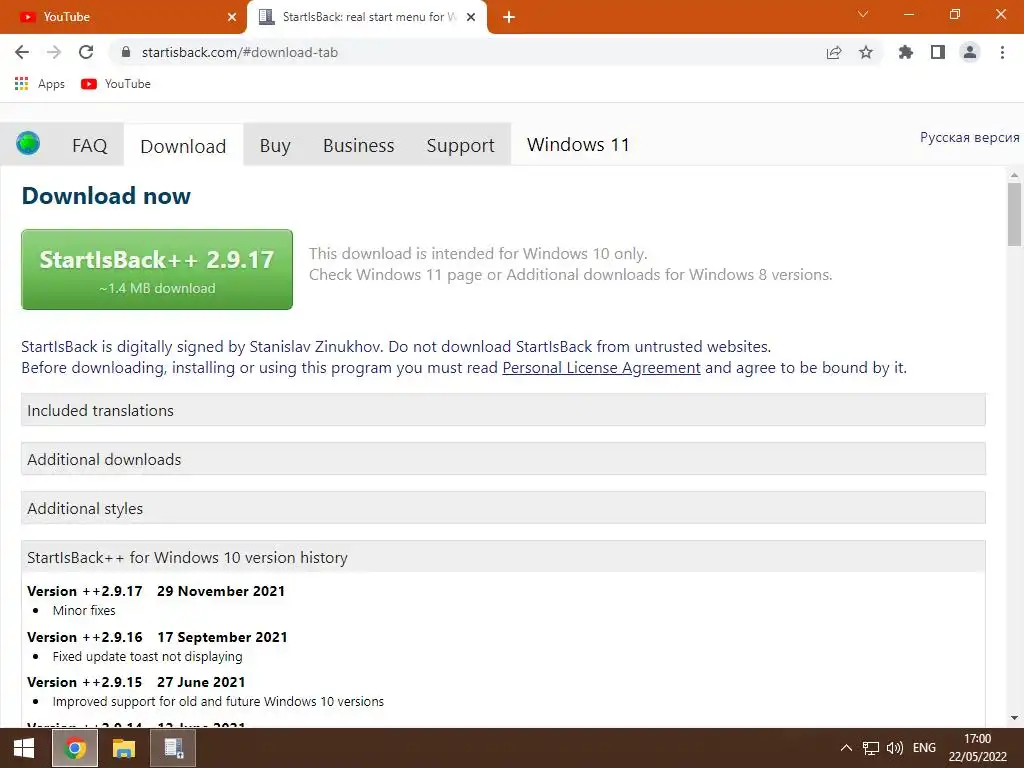The width and height of the screenshot is (1024, 768).
Task: Bookmark this page with the star
Action: click(866, 52)
